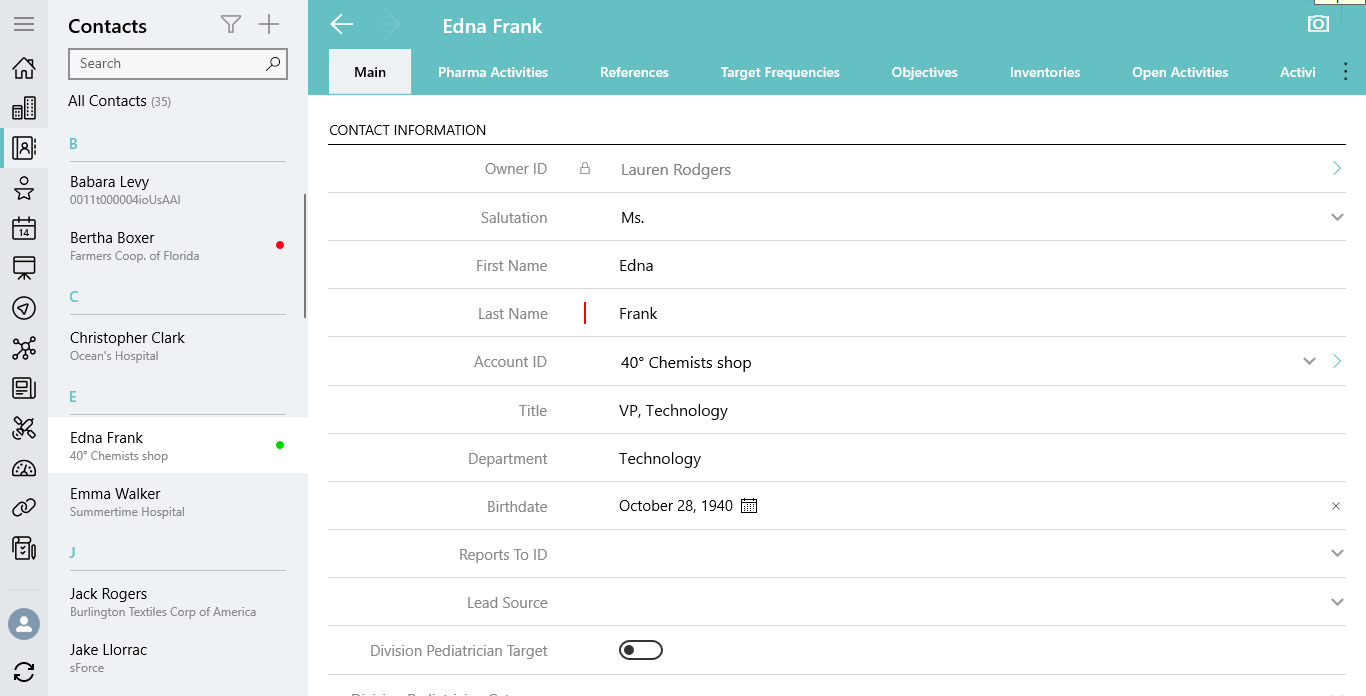Click the filter funnel icon in Contacts
1366x696 pixels.
[231, 25]
